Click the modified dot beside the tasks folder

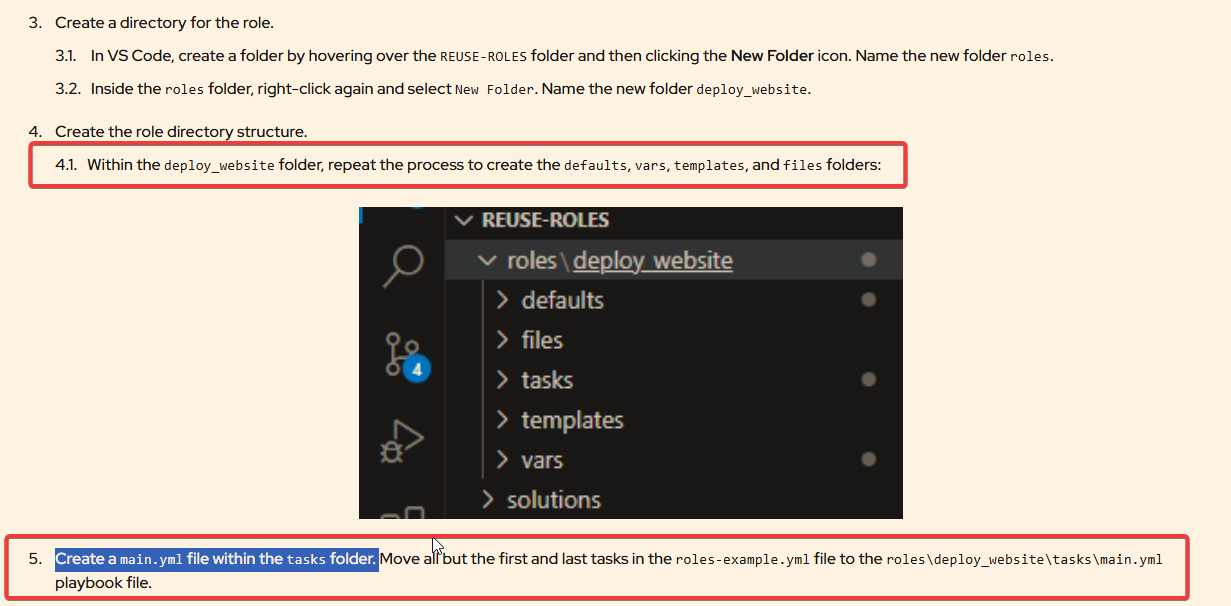[868, 380]
